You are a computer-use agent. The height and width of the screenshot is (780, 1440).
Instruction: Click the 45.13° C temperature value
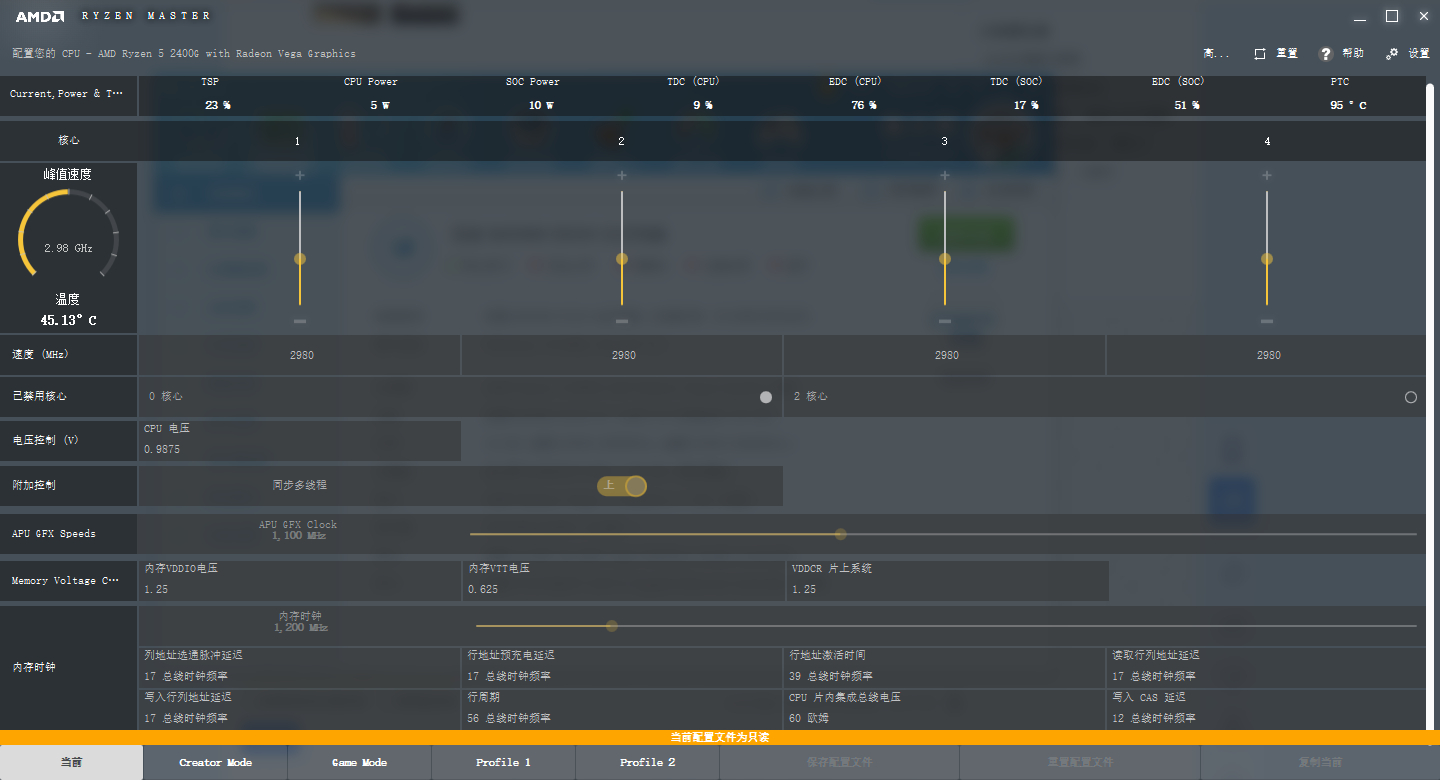(68, 321)
